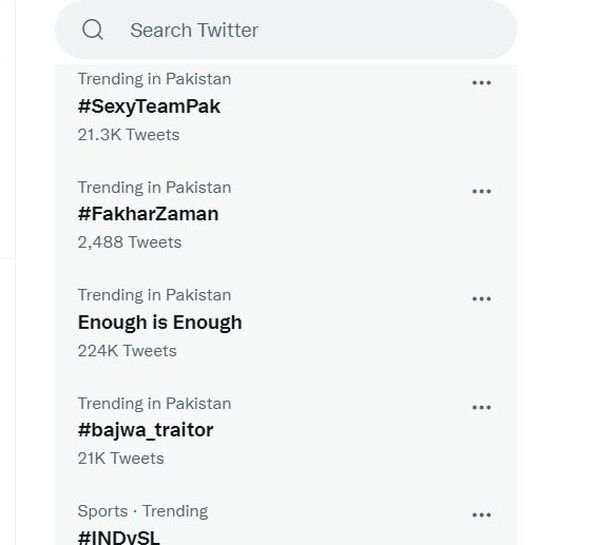Open more options for Enough is Enough trend

click(x=481, y=299)
